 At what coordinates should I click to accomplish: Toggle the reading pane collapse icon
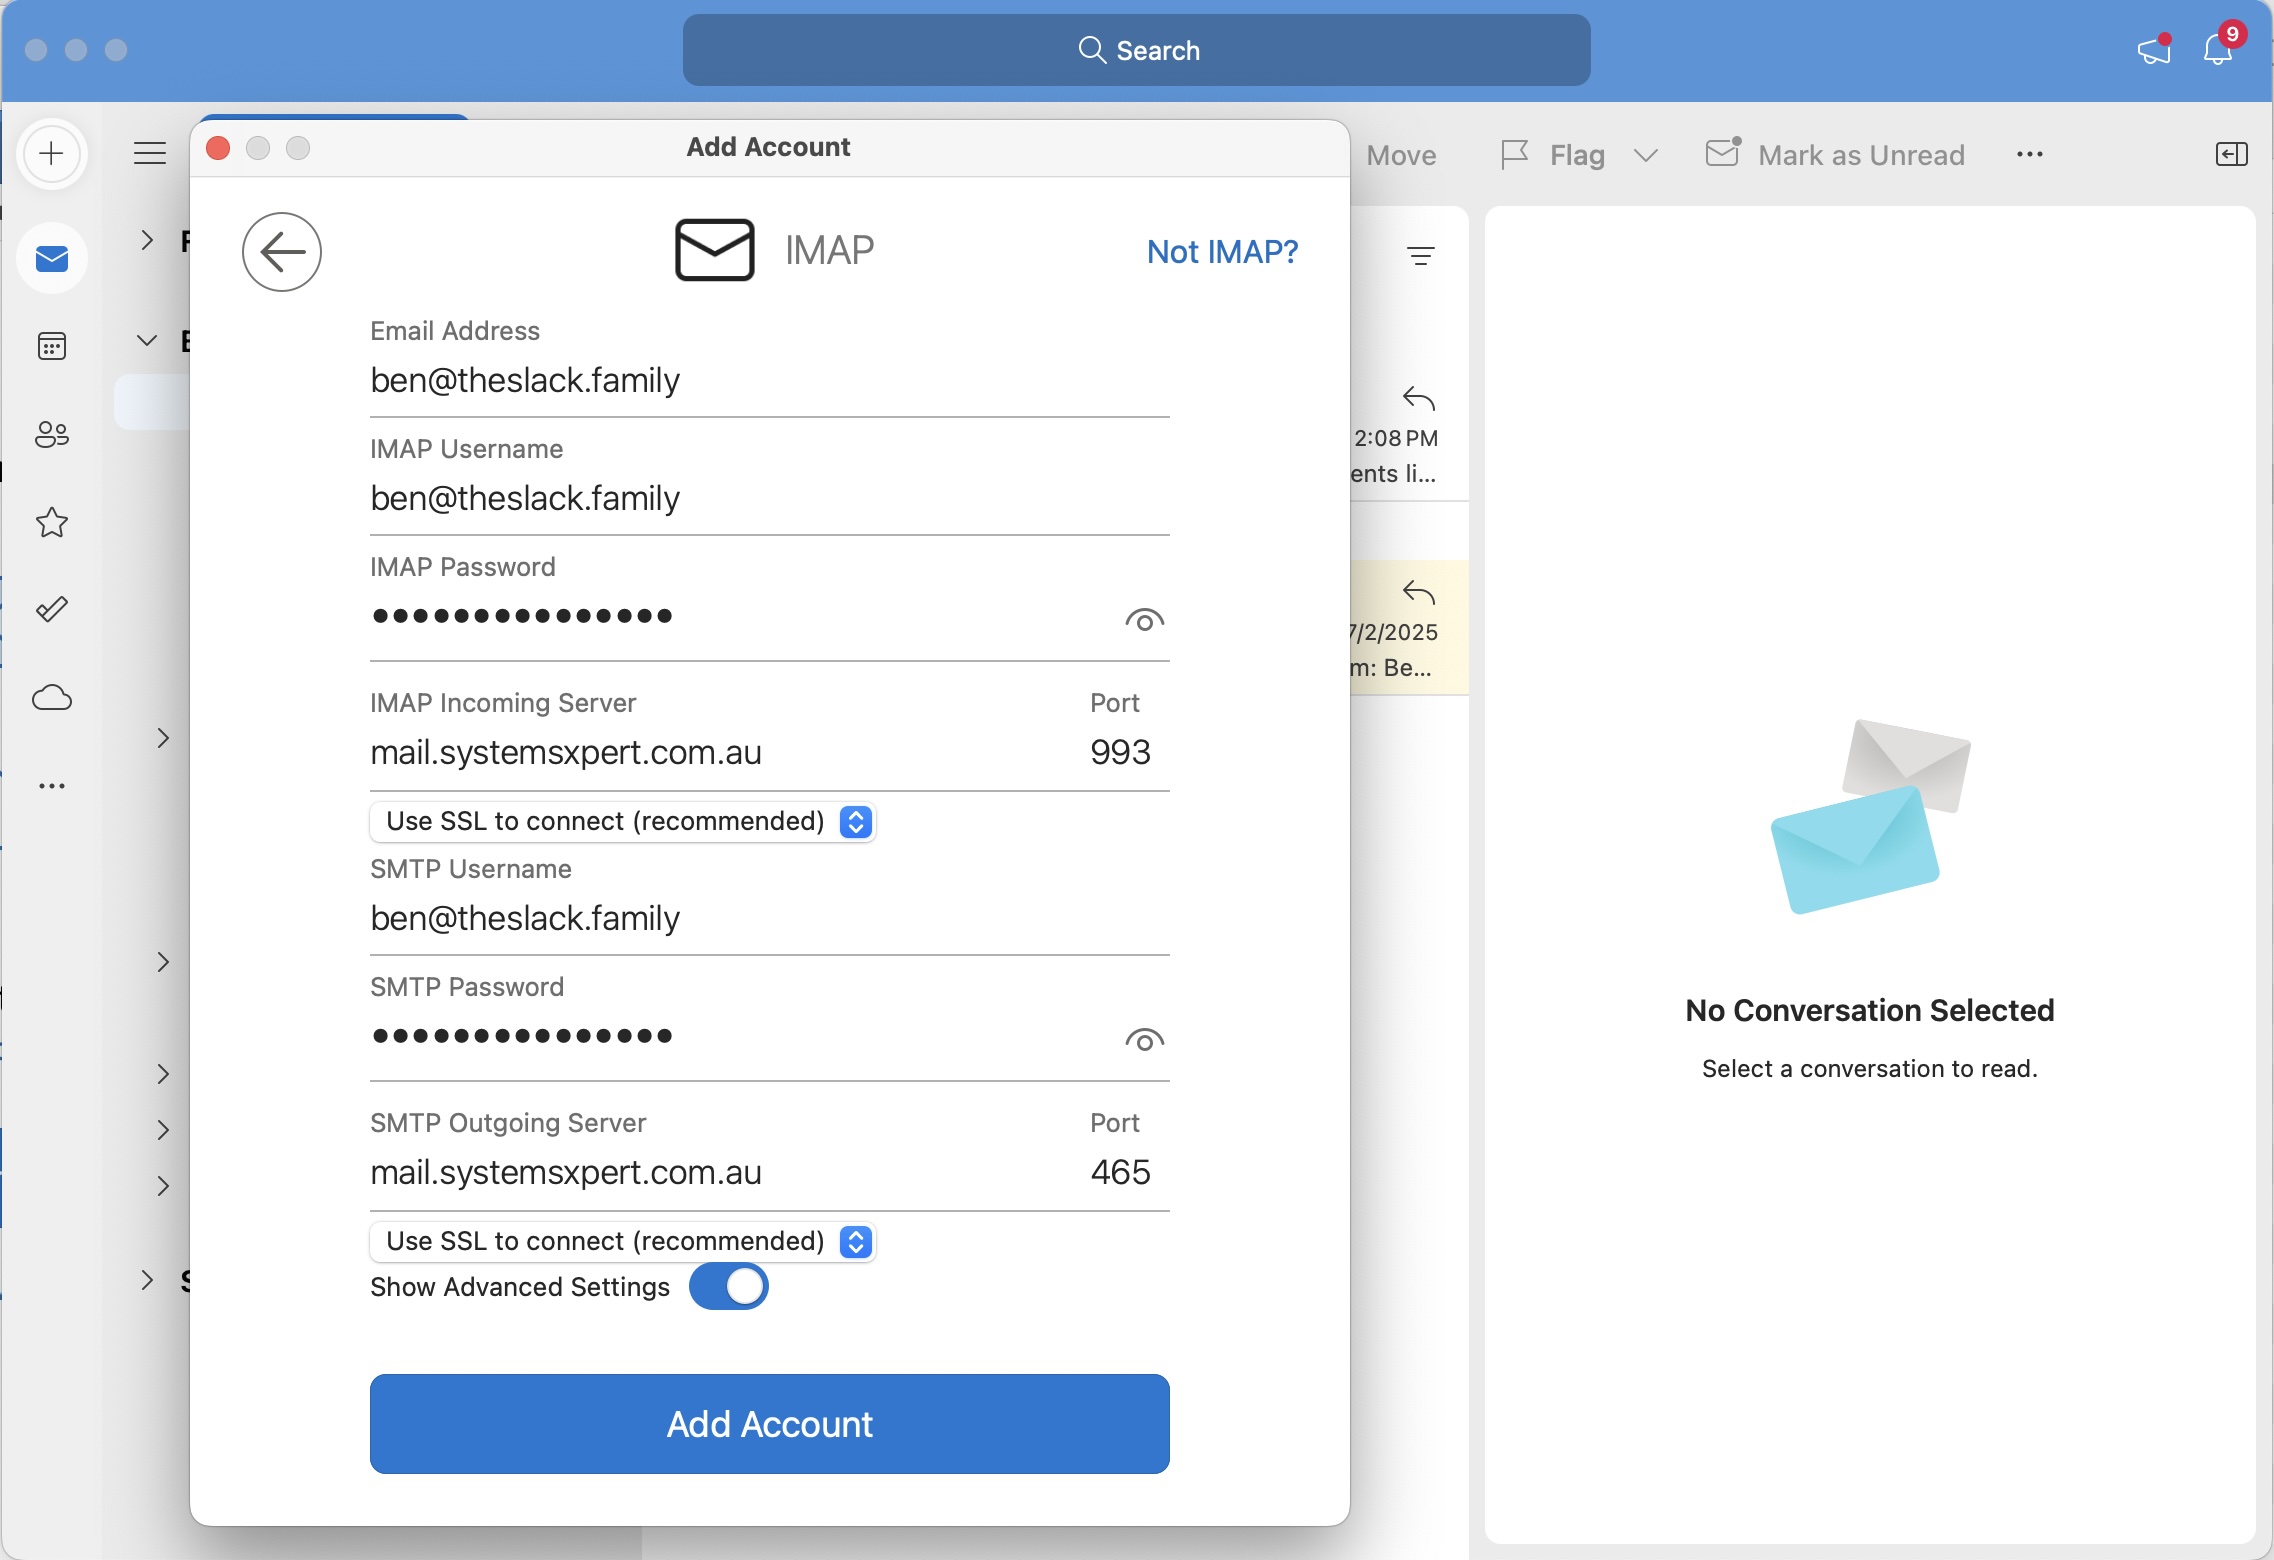(x=2232, y=154)
